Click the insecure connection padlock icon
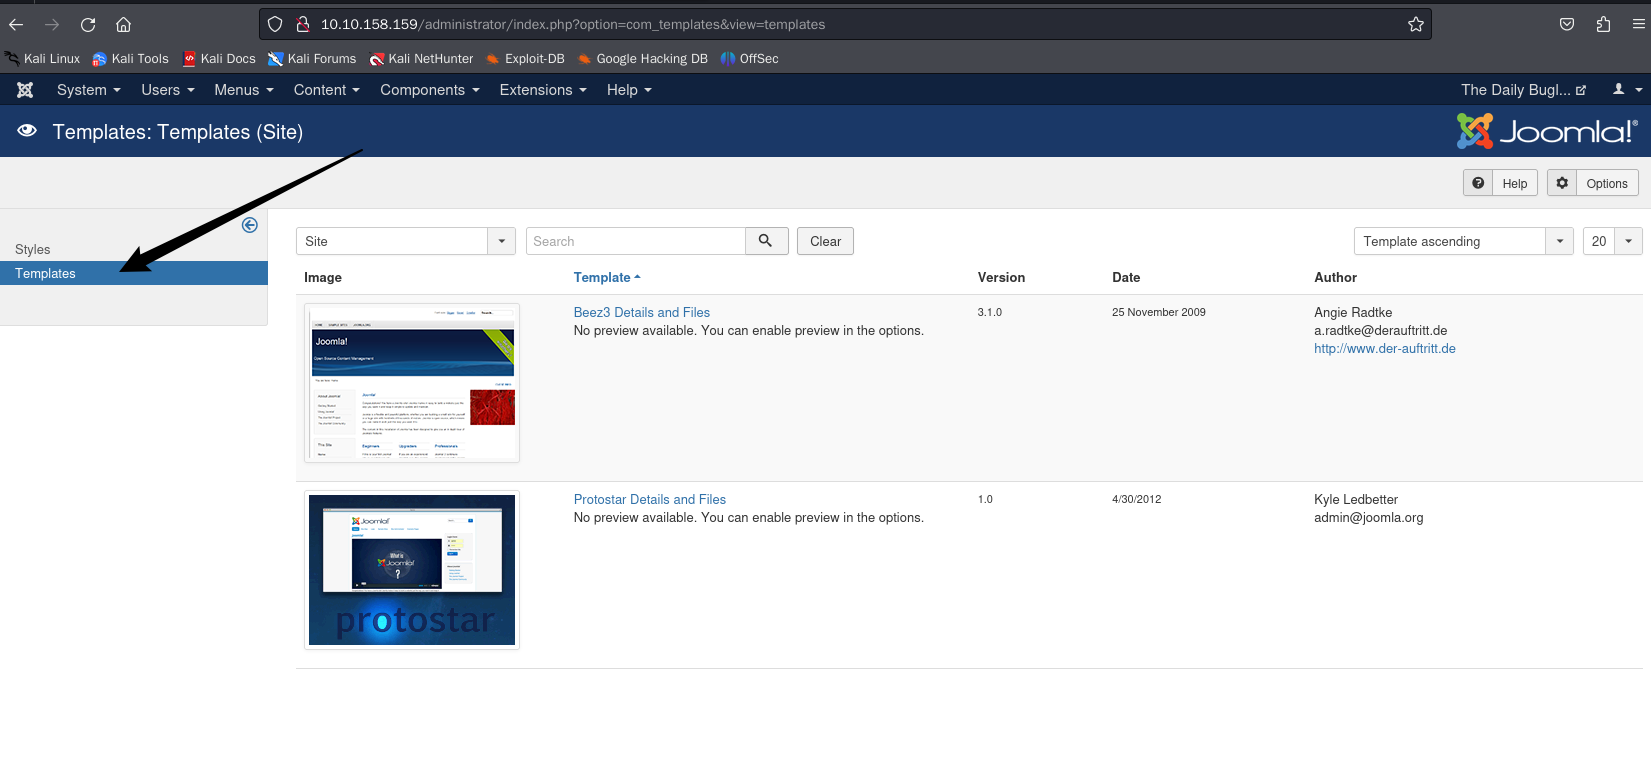 (x=303, y=24)
